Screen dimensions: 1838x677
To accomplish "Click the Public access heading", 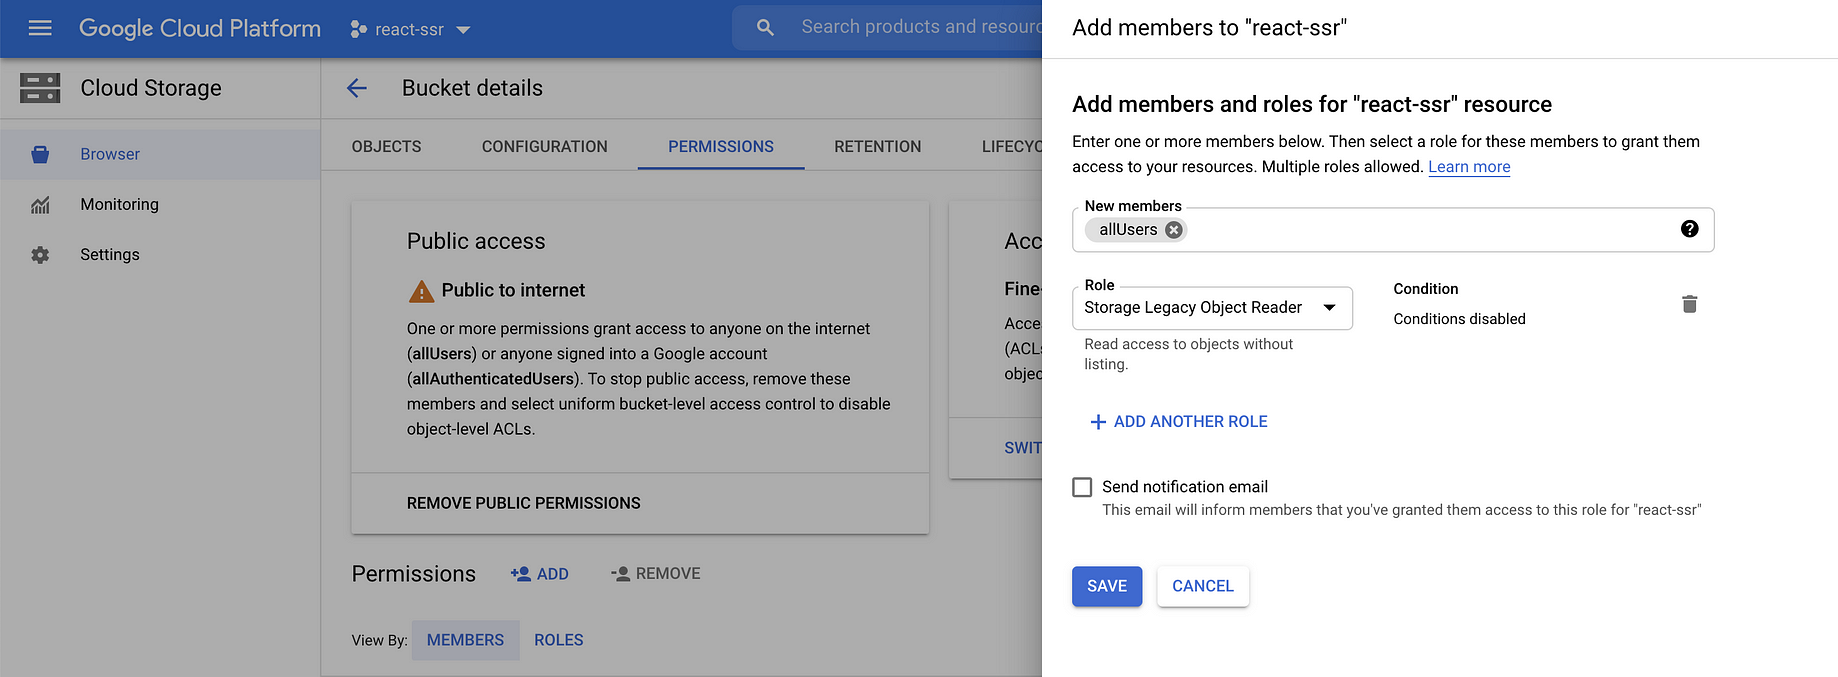I will [476, 241].
